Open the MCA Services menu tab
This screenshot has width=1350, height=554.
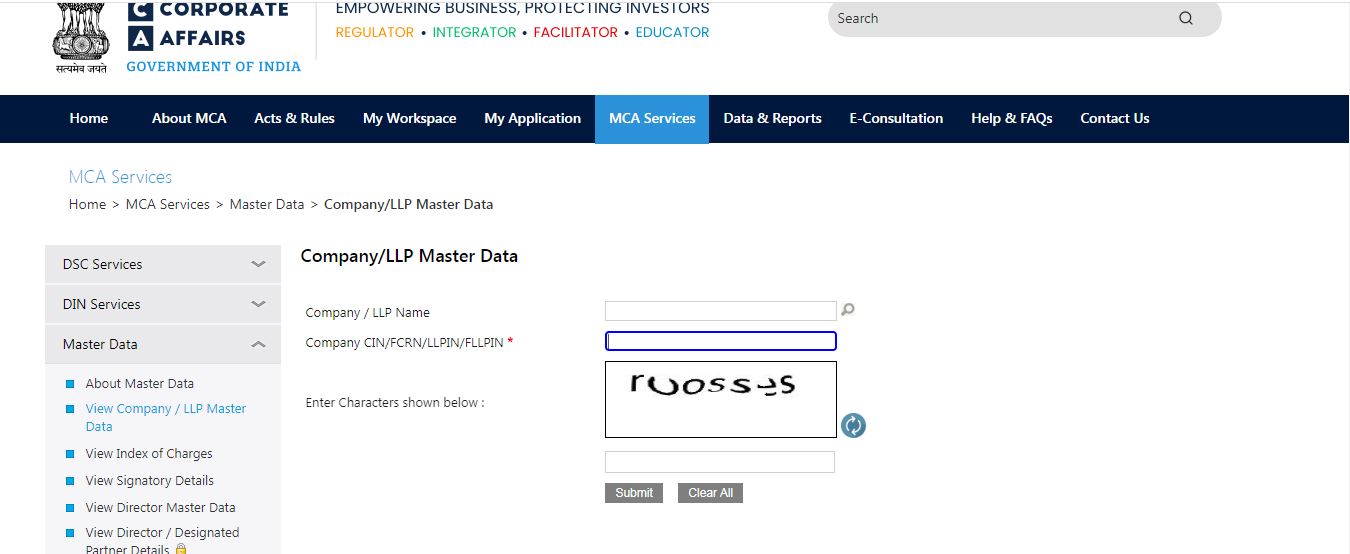(652, 118)
